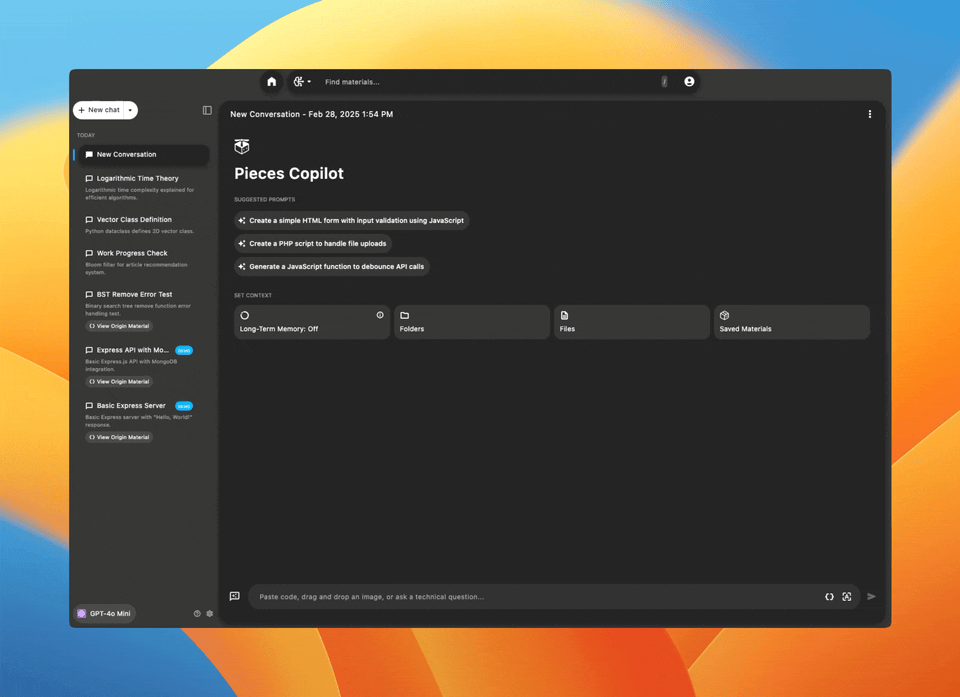Add Saved Materials as context
The height and width of the screenshot is (697, 960).
tap(792, 322)
